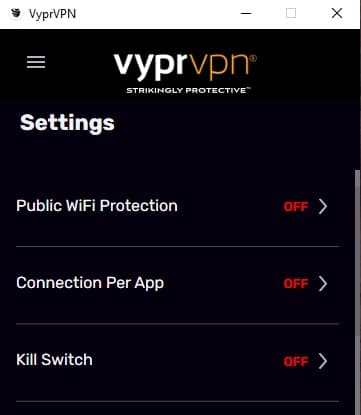The height and width of the screenshot is (415, 361).
Task: Toggle the Public WiFi Protection OFF status
Action: [296, 207]
